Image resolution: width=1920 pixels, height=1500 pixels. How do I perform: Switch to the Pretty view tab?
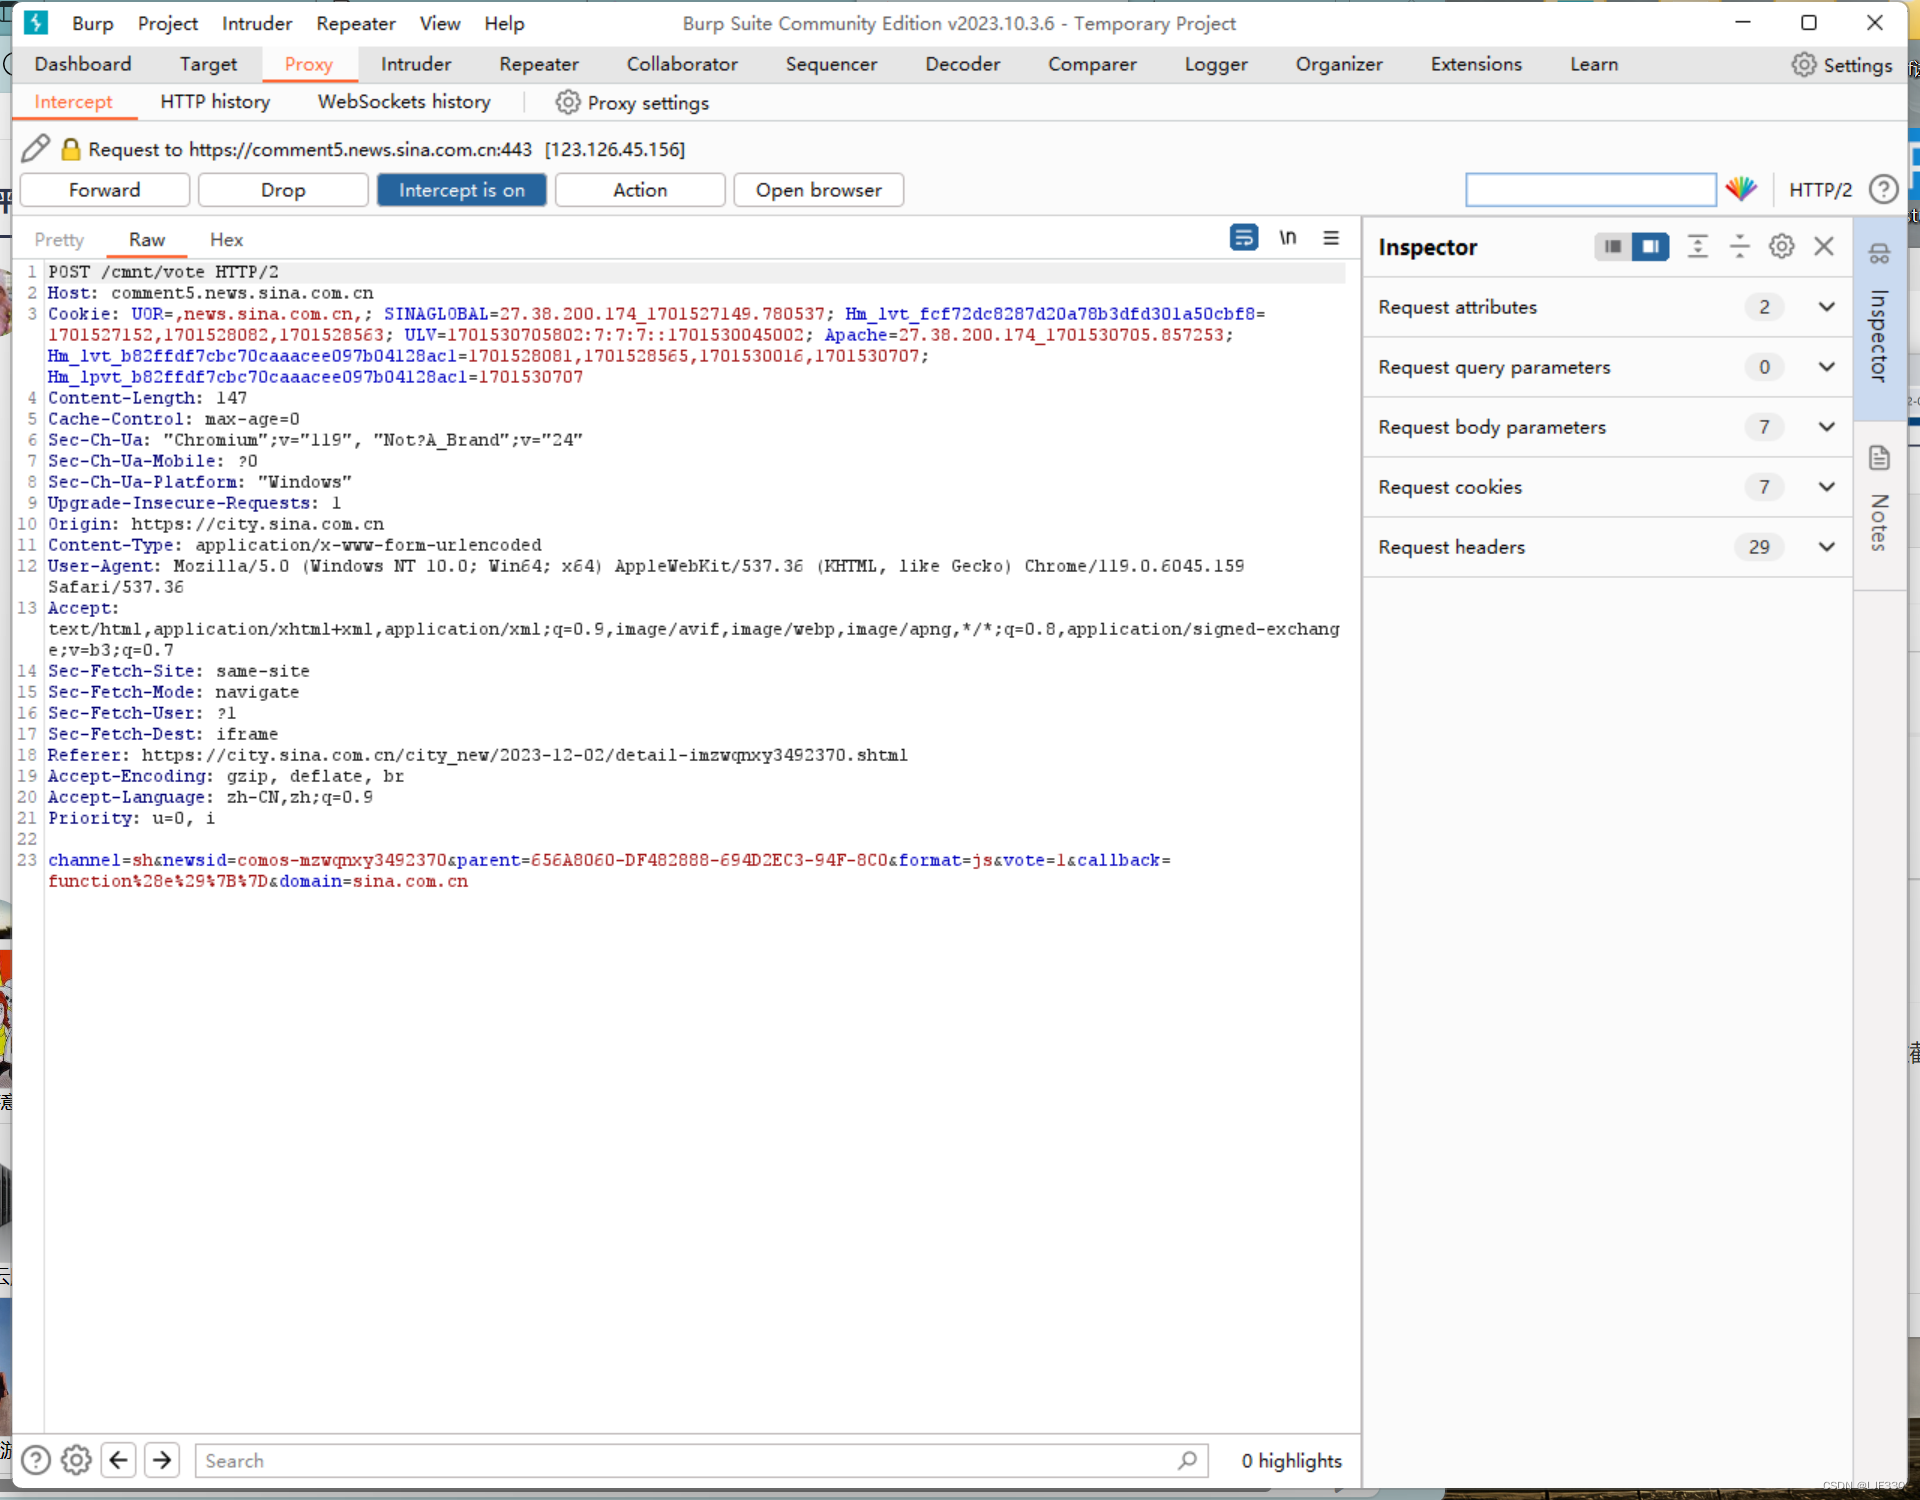(59, 239)
